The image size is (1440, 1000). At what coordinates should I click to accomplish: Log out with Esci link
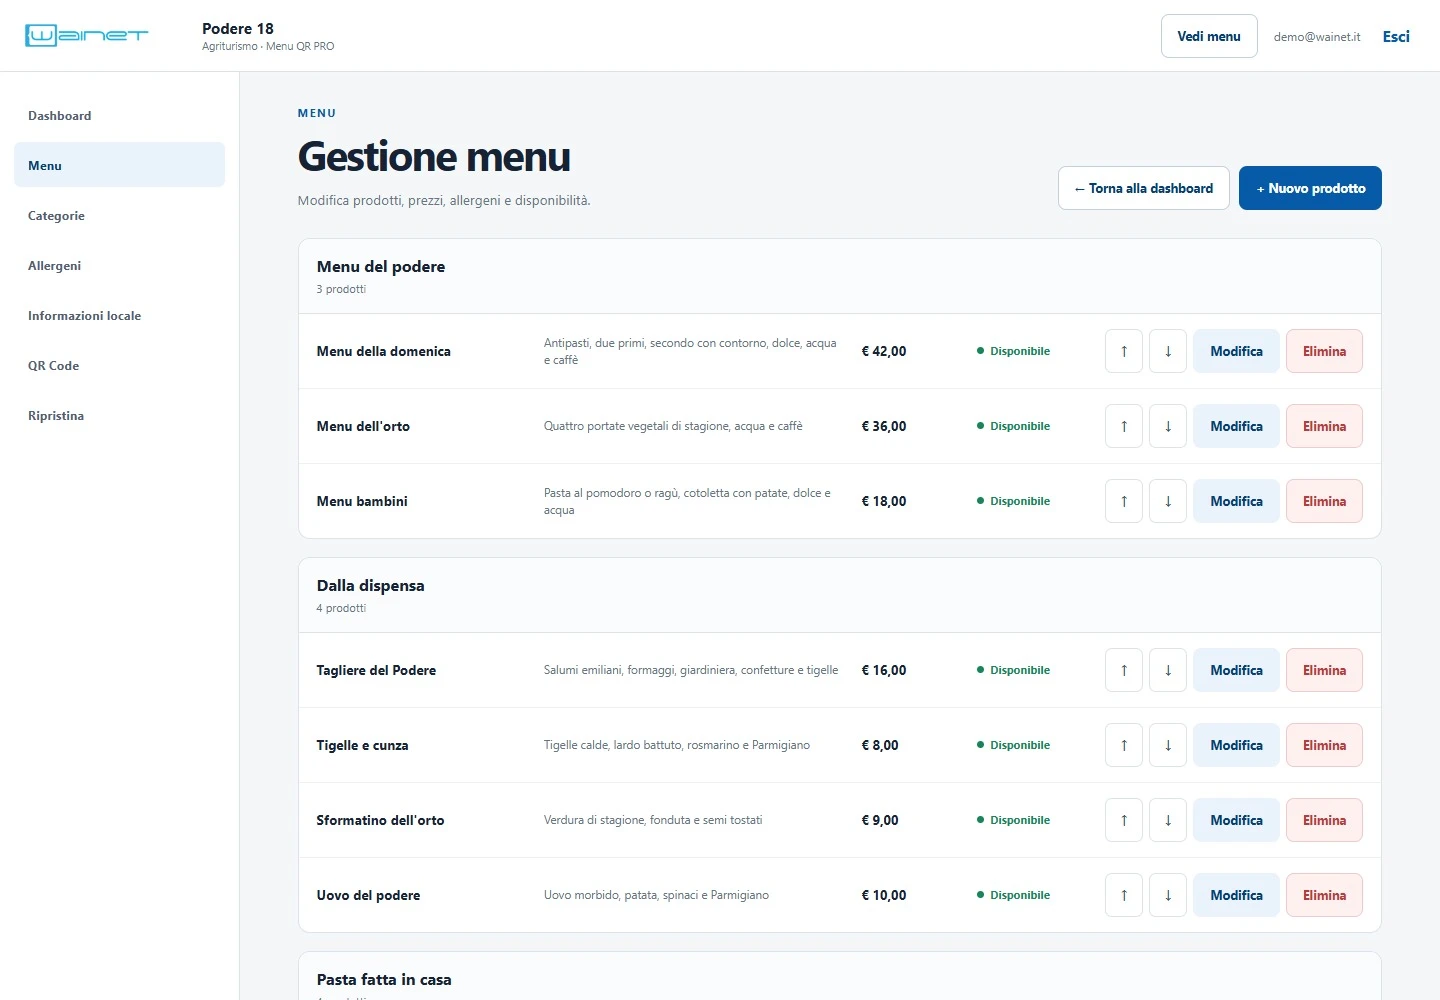coord(1396,36)
